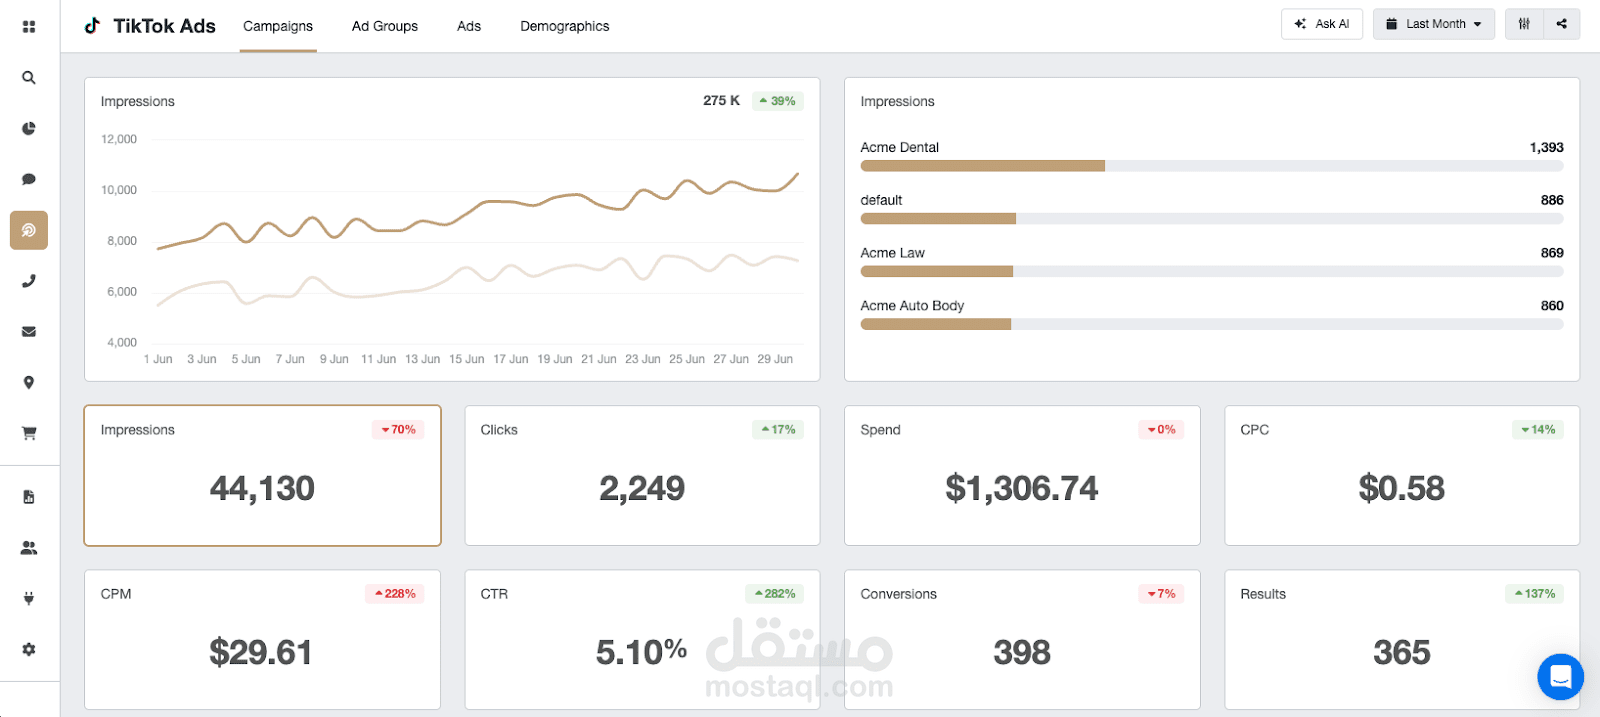The height and width of the screenshot is (717, 1600).
Task: Click the TikTok Ads page title
Action: (164, 26)
